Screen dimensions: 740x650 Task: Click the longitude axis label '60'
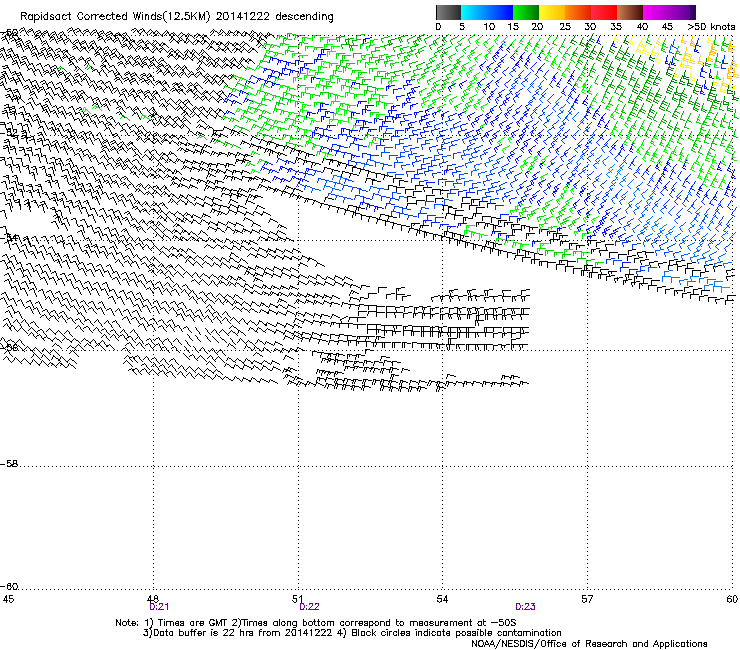pos(732,599)
